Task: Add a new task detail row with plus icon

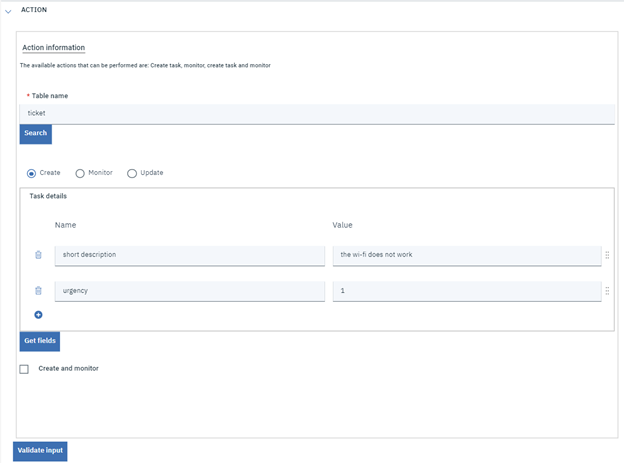Action: click(38, 315)
